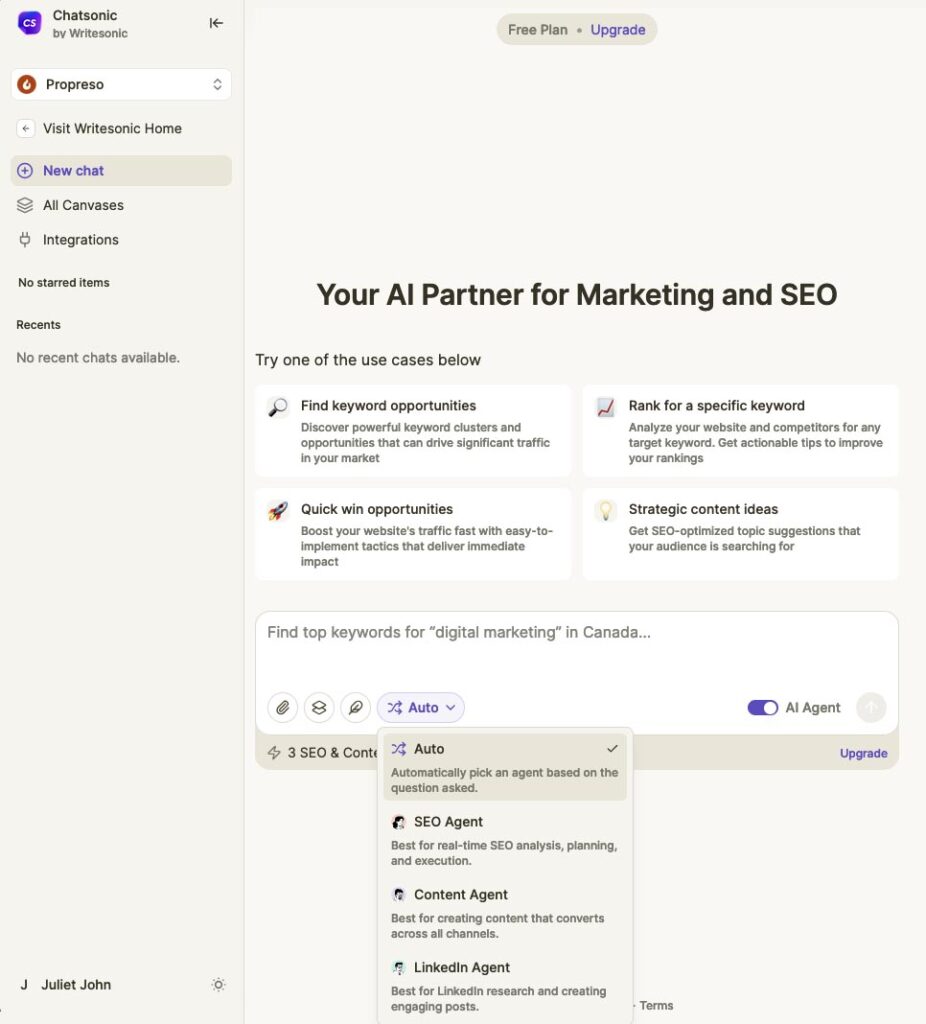Click the stacked layers icon in prompt box
The image size is (926, 1024).
coord(319,708)
